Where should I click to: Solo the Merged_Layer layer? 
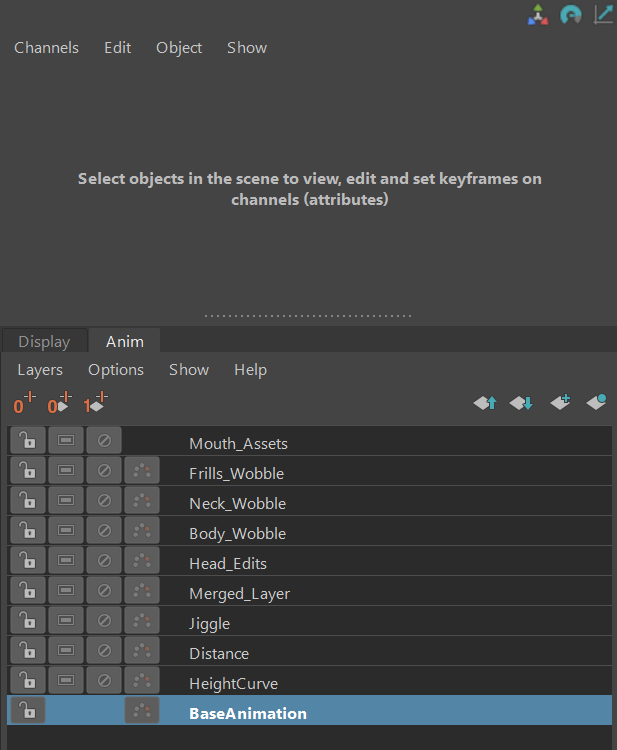coord(66,591)
